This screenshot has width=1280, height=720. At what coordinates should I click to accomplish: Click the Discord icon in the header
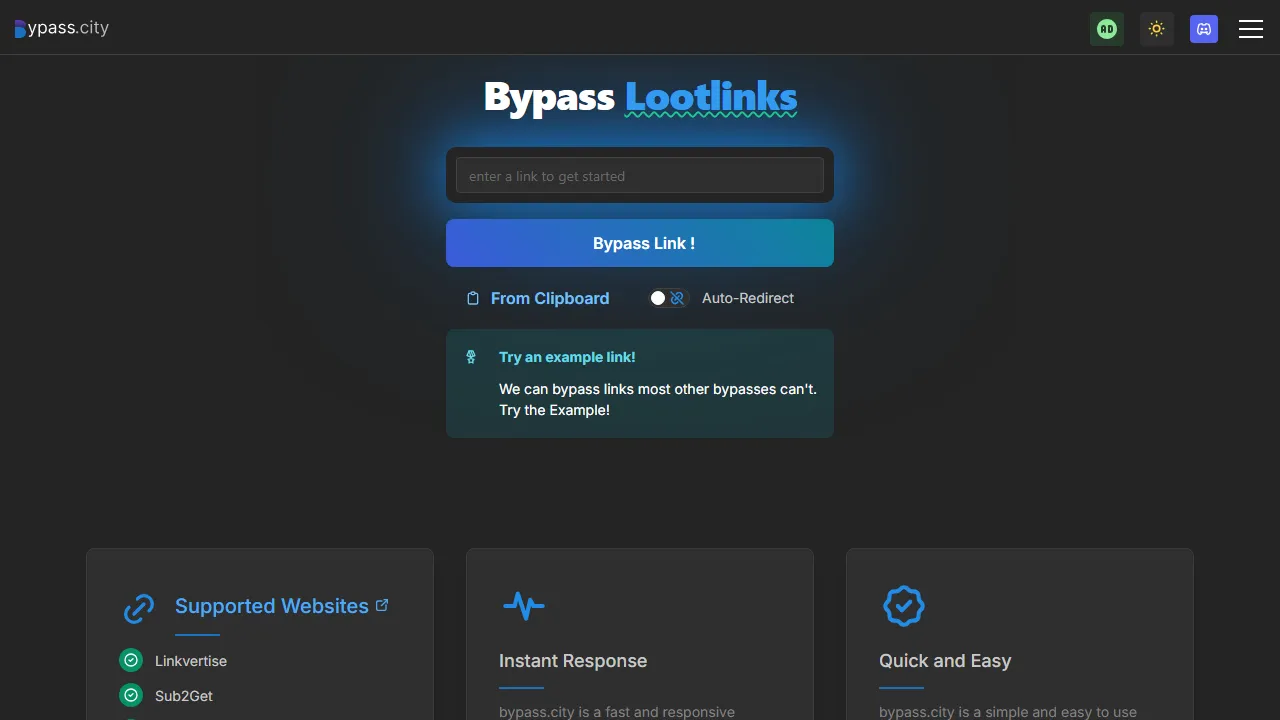coord(1204,29)
